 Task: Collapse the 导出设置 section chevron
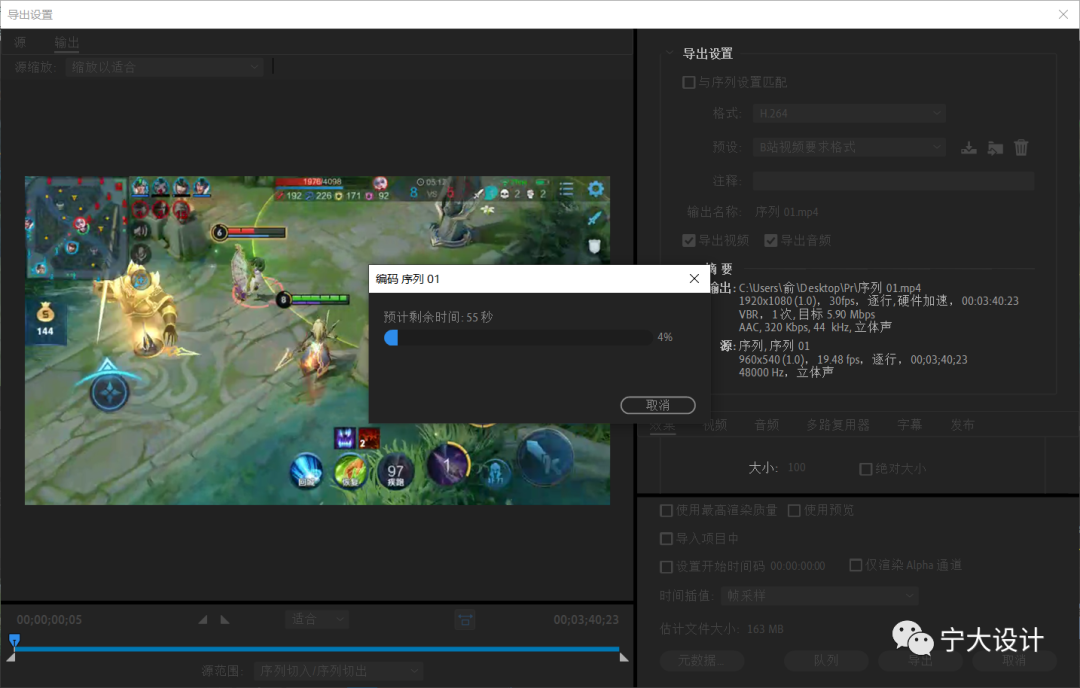[669, 53]
